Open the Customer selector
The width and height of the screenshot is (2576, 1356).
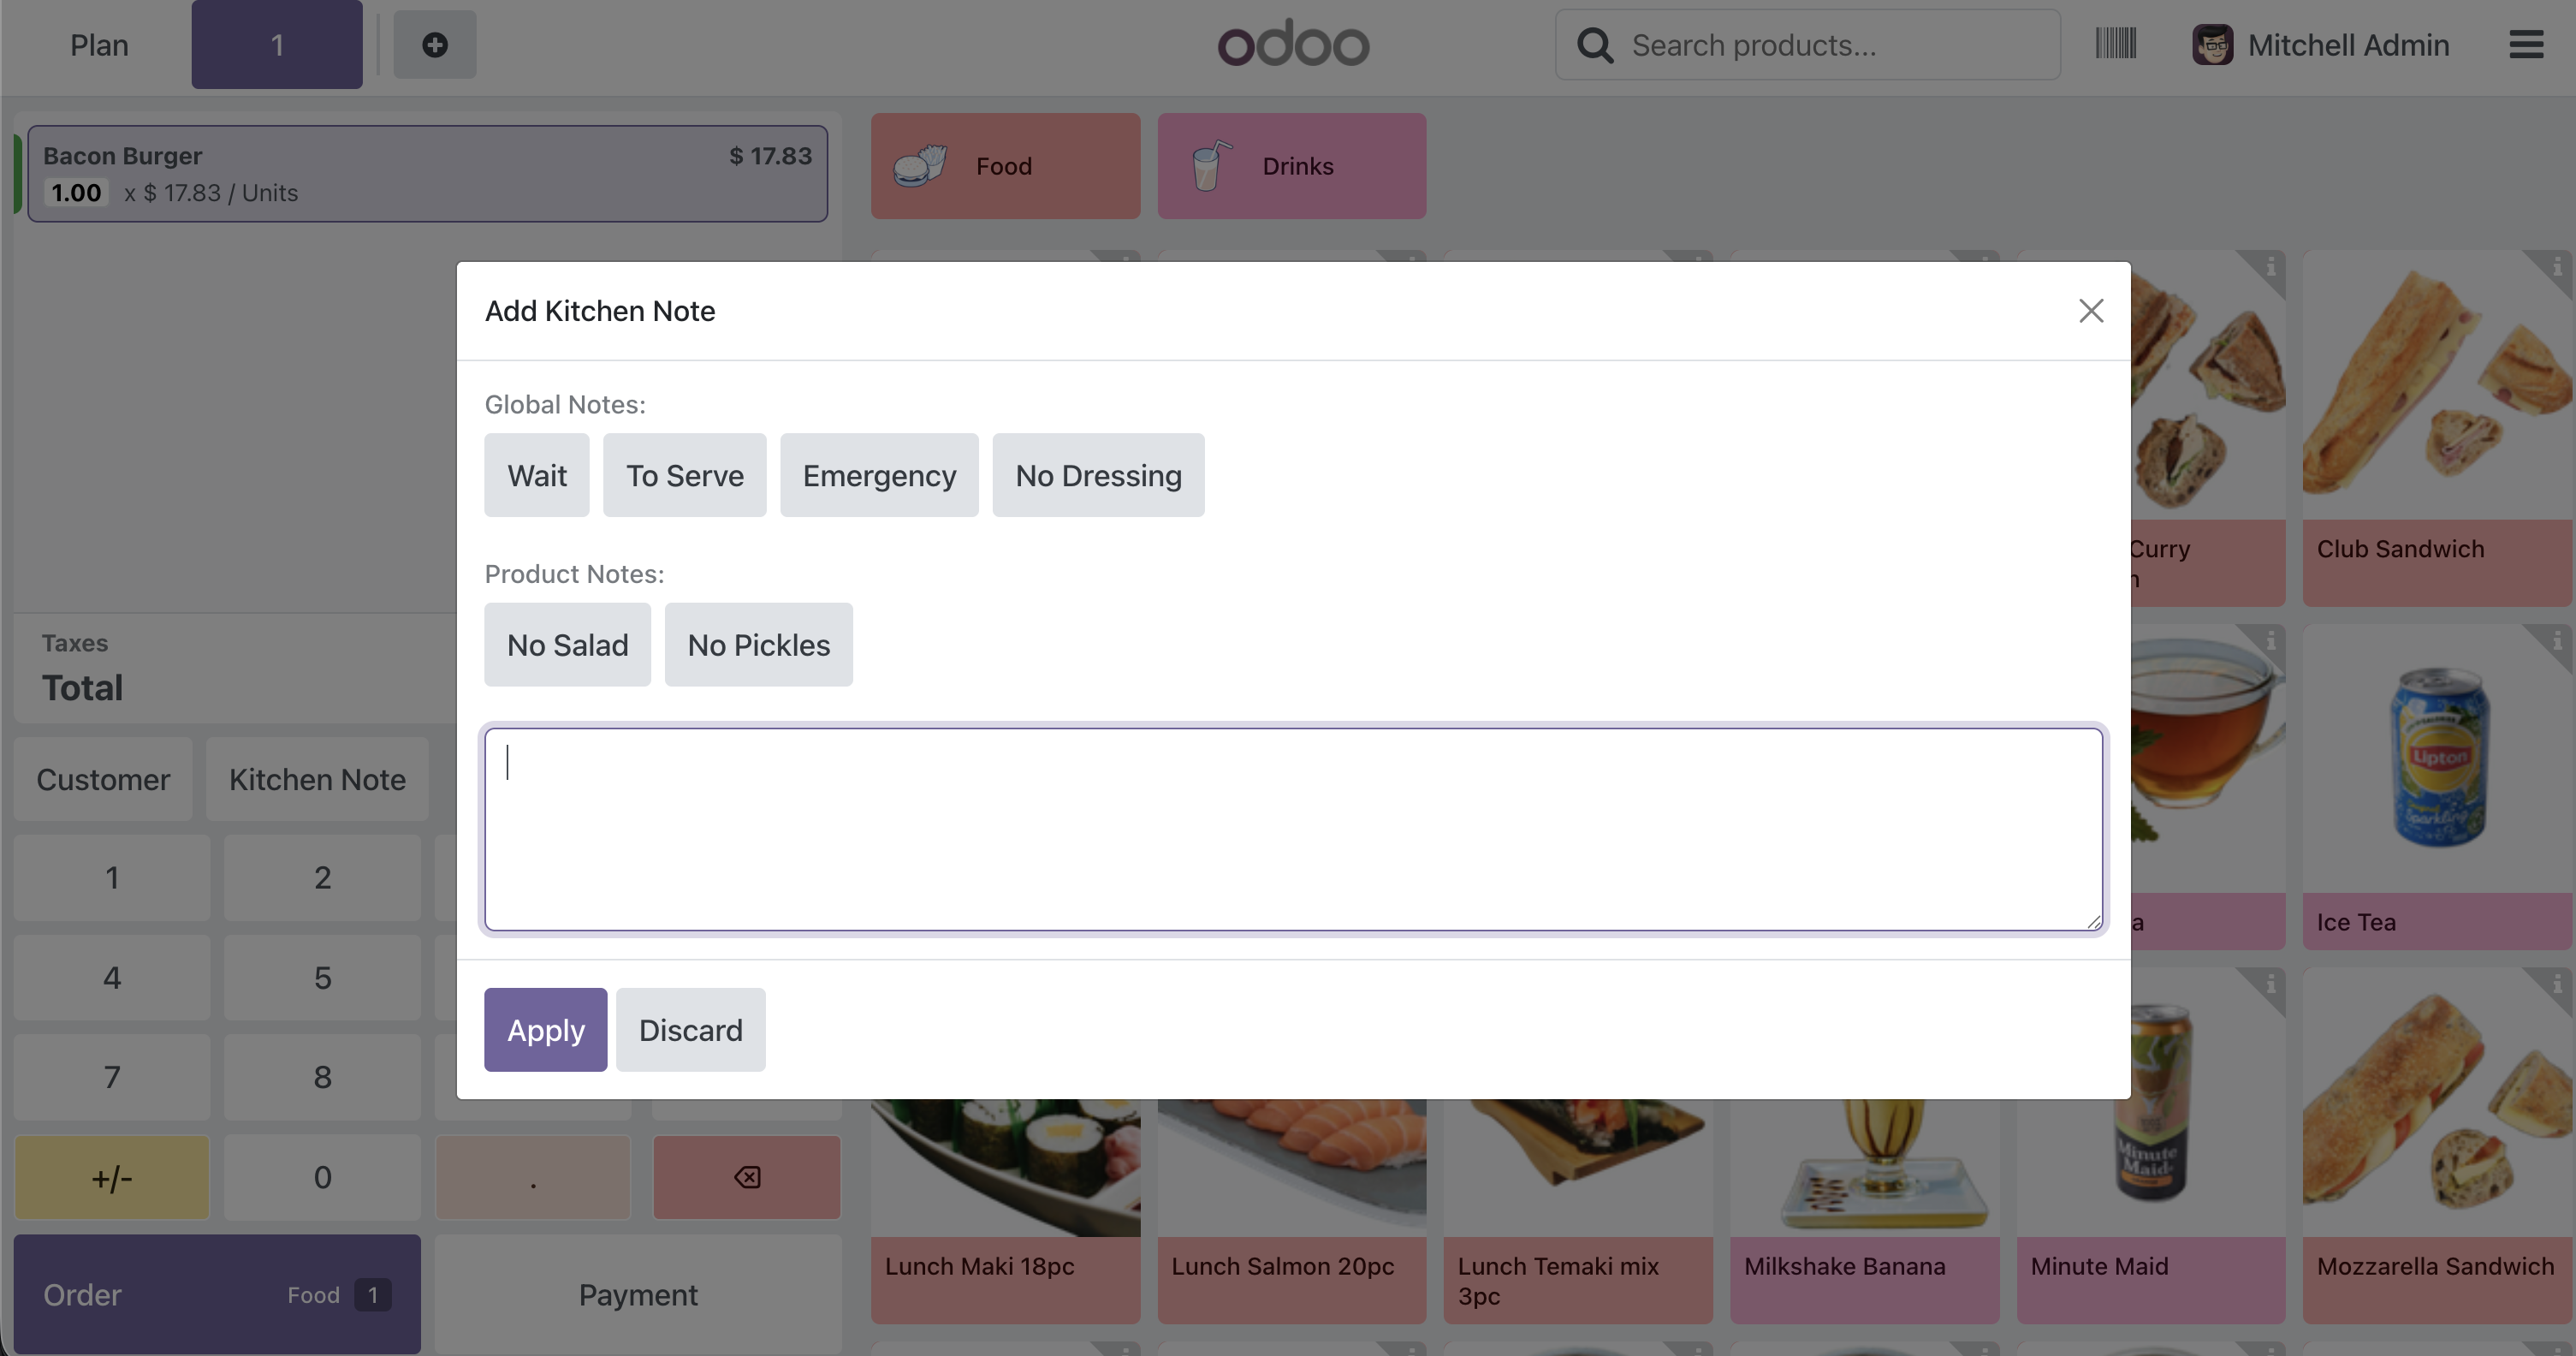click(x=103, y=779)
